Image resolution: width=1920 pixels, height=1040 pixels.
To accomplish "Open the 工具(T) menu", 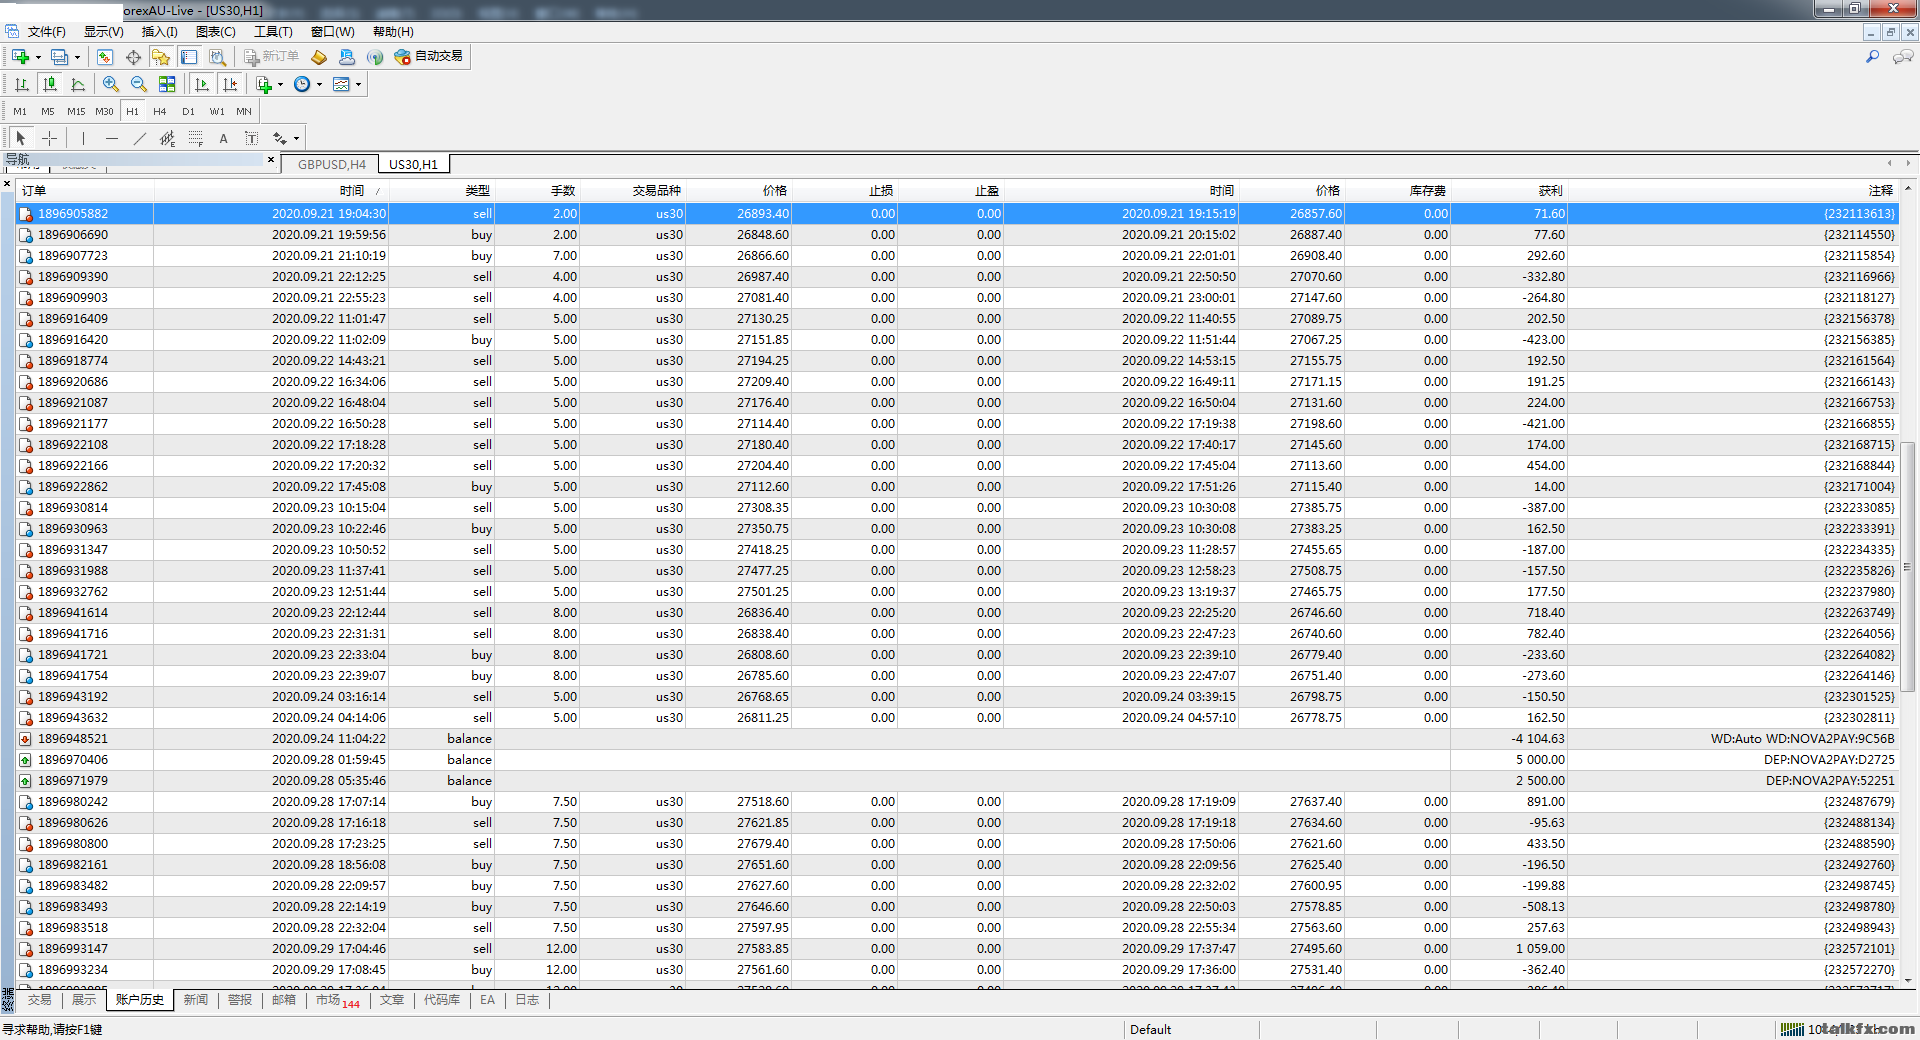I will (x=273, y=32).
